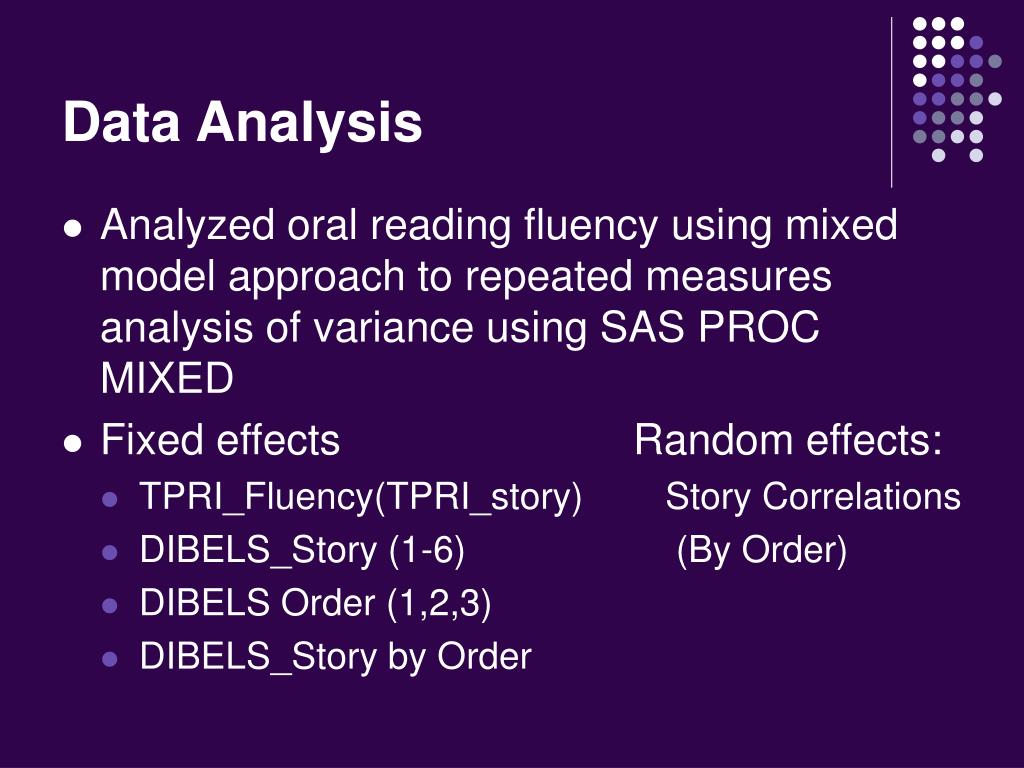The width and height of the screenshot is (1024, 768).
Task: Click the vertical divider line beside dots
Action: click(x=891, y=103)
